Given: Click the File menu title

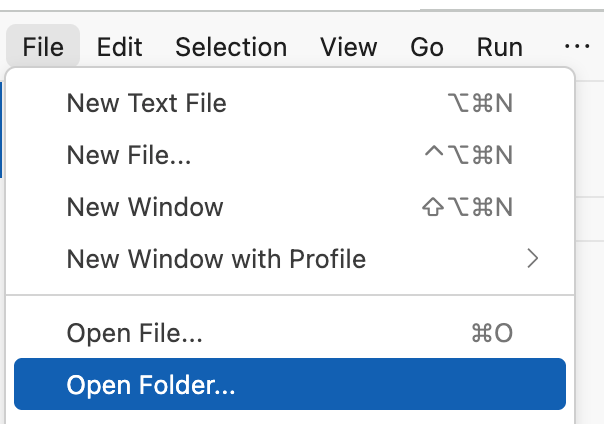Looking at the screenshot, I should point(43,47).
